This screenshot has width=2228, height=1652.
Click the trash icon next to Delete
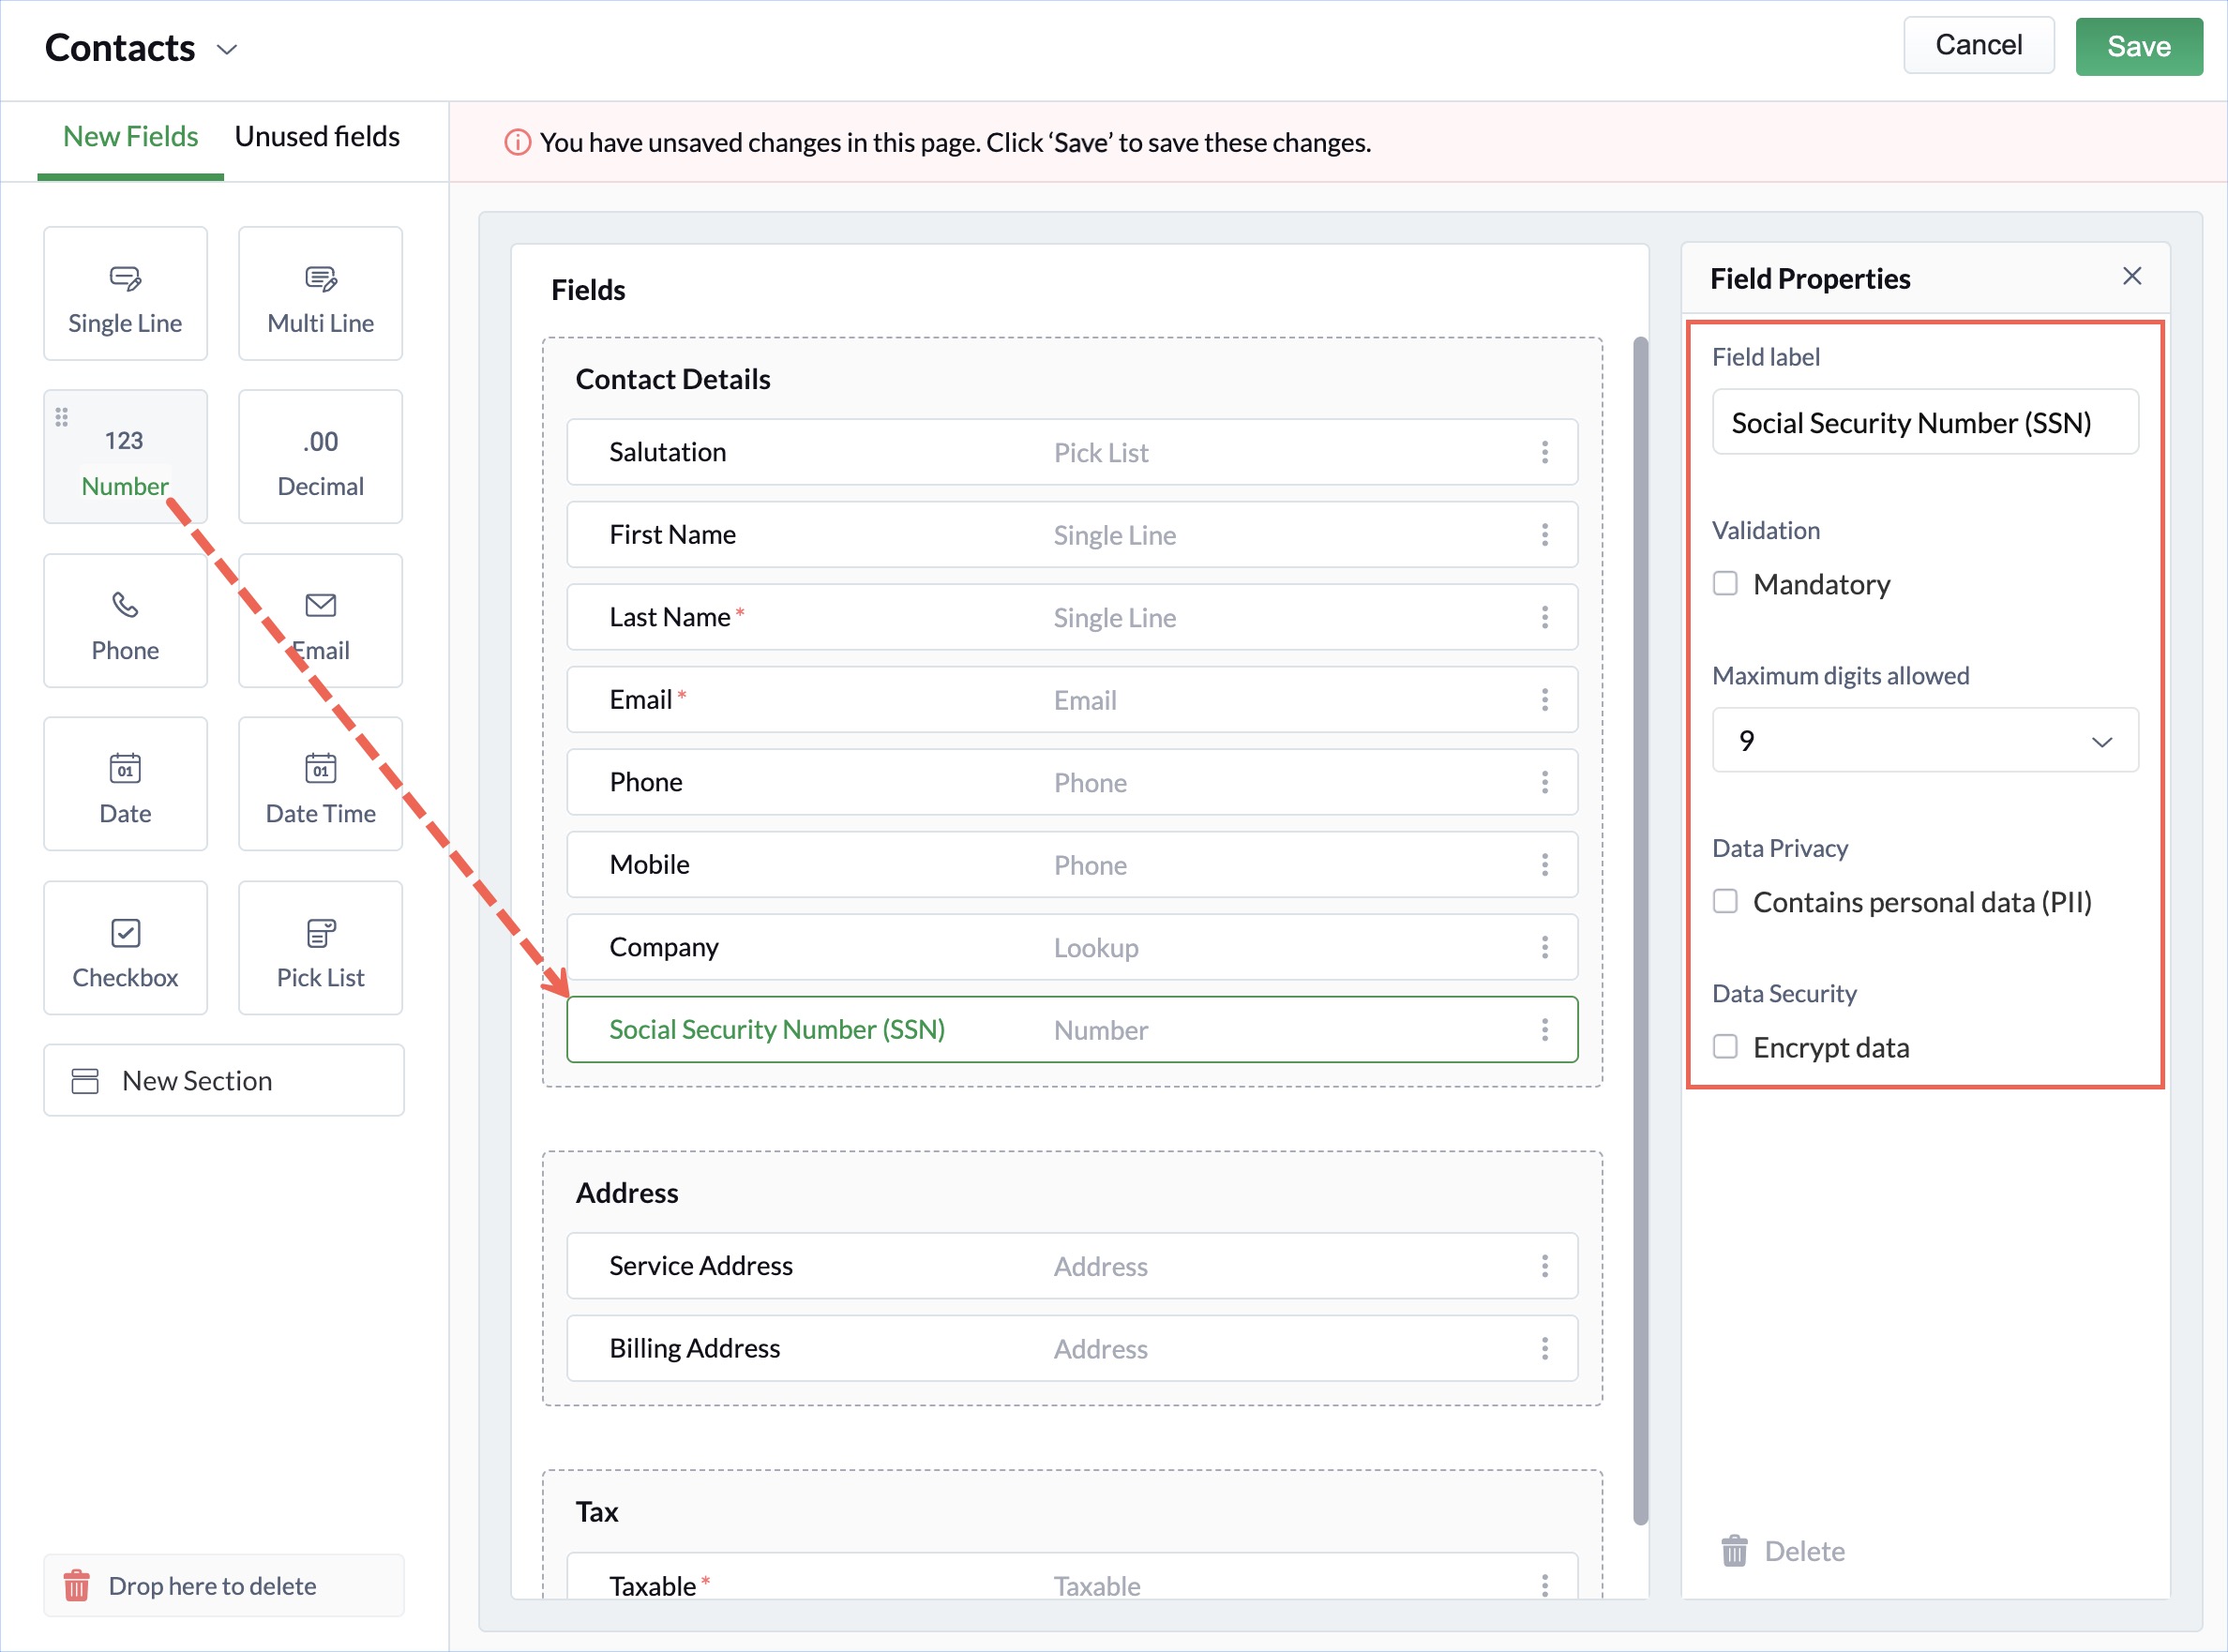1734,1551
